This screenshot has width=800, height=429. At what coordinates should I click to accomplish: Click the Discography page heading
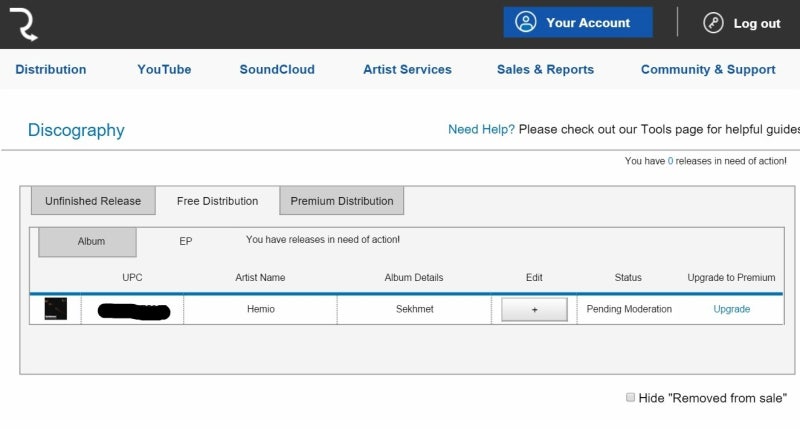76,130
